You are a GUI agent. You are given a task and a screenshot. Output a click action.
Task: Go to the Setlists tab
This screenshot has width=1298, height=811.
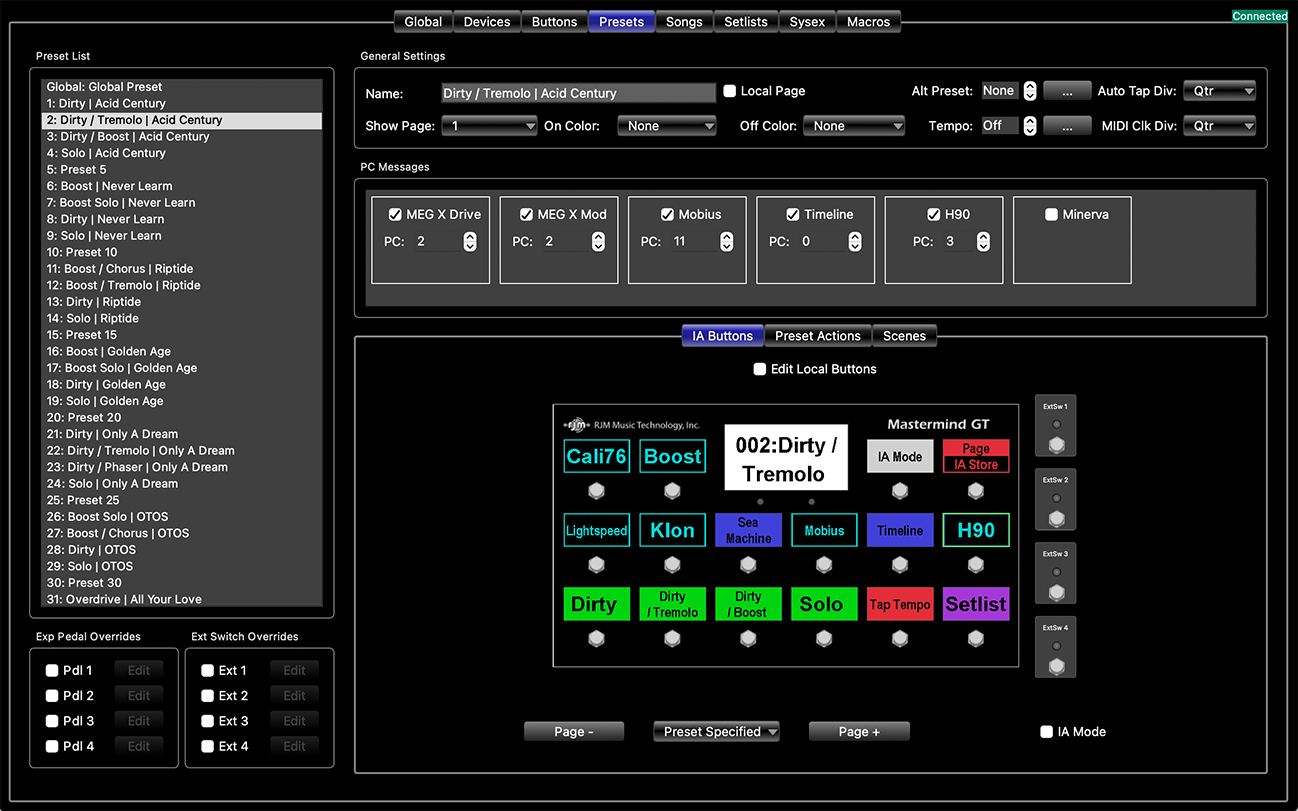(x=746, y=22)
